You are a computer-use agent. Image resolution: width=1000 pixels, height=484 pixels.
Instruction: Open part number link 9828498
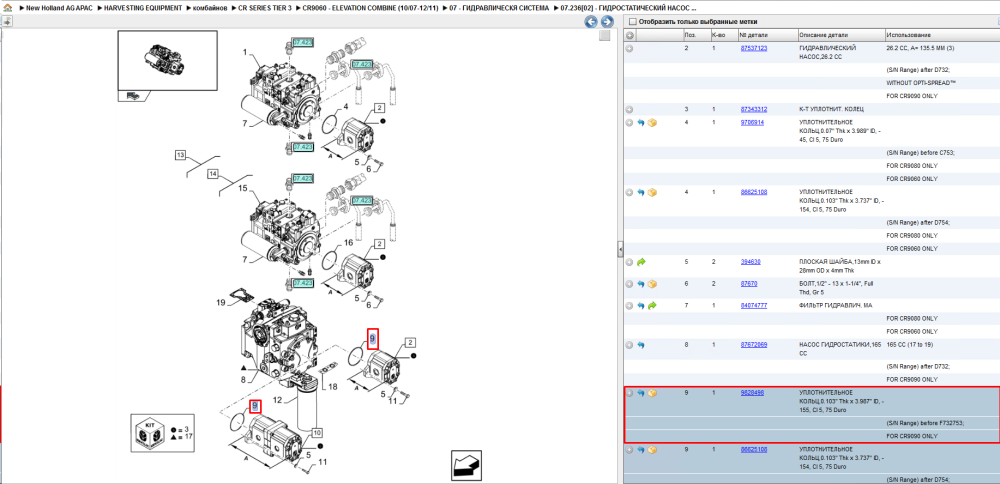coord(752,393)
